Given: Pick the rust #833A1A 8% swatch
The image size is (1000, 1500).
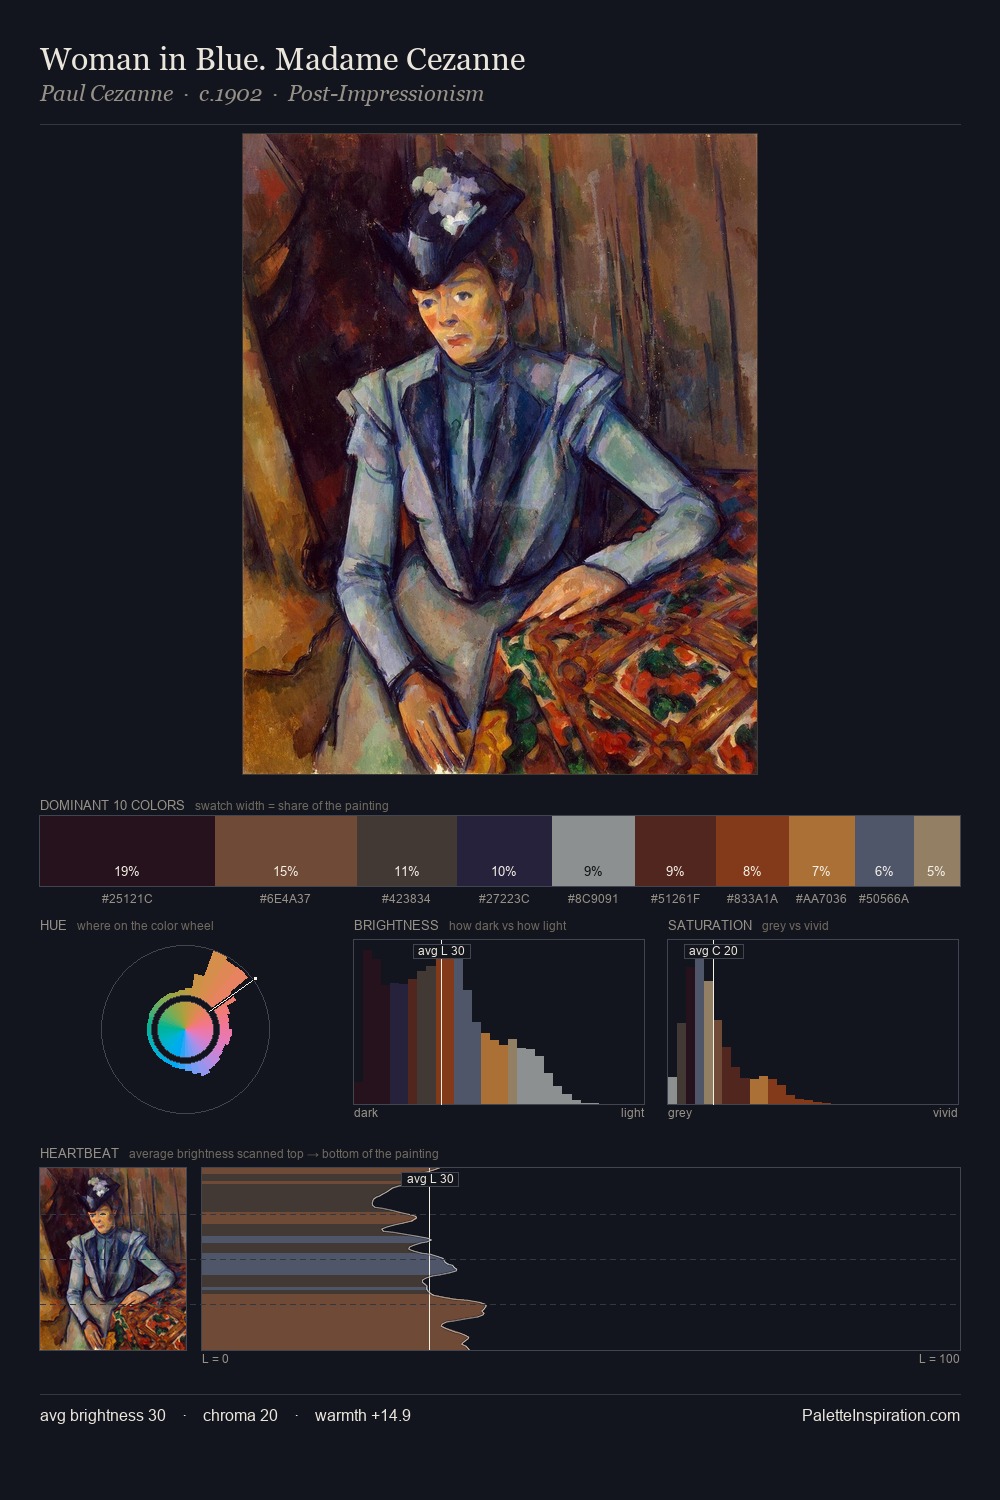Looking at the screenshot, I should [x=752, y=851].
